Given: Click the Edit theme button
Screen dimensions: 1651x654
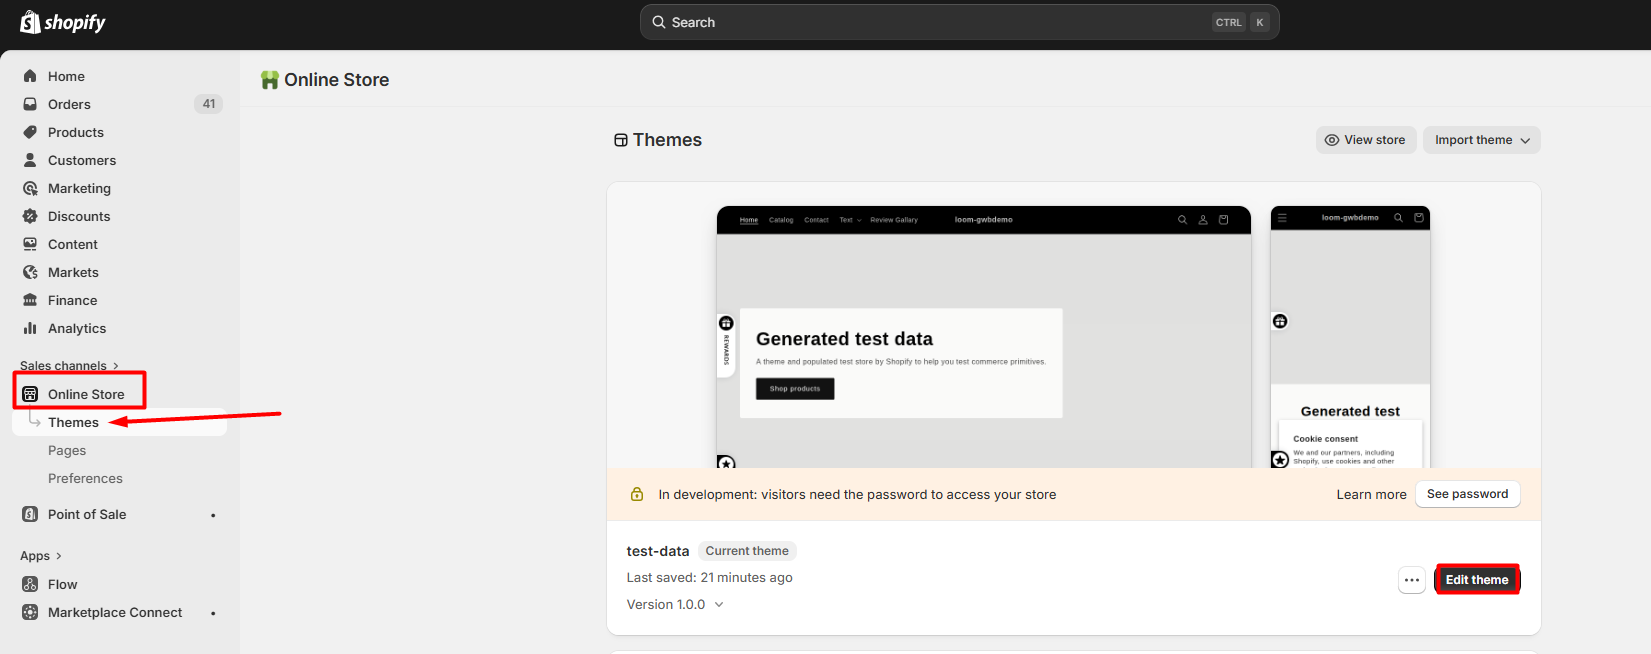Looking at the screenshot, I should 1476,580.
